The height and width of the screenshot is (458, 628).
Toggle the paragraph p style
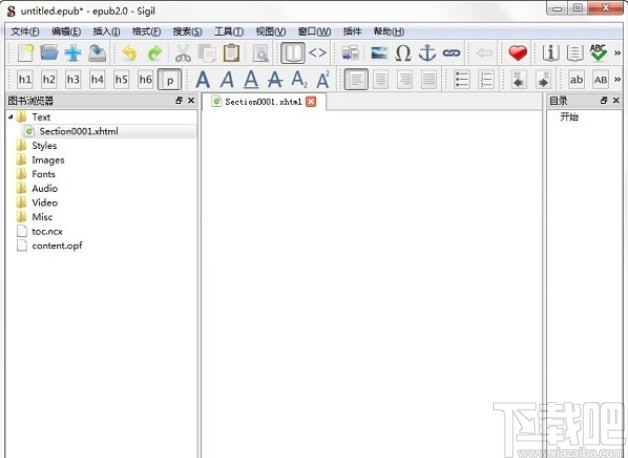pyautogui.click(x=170, y=79)
